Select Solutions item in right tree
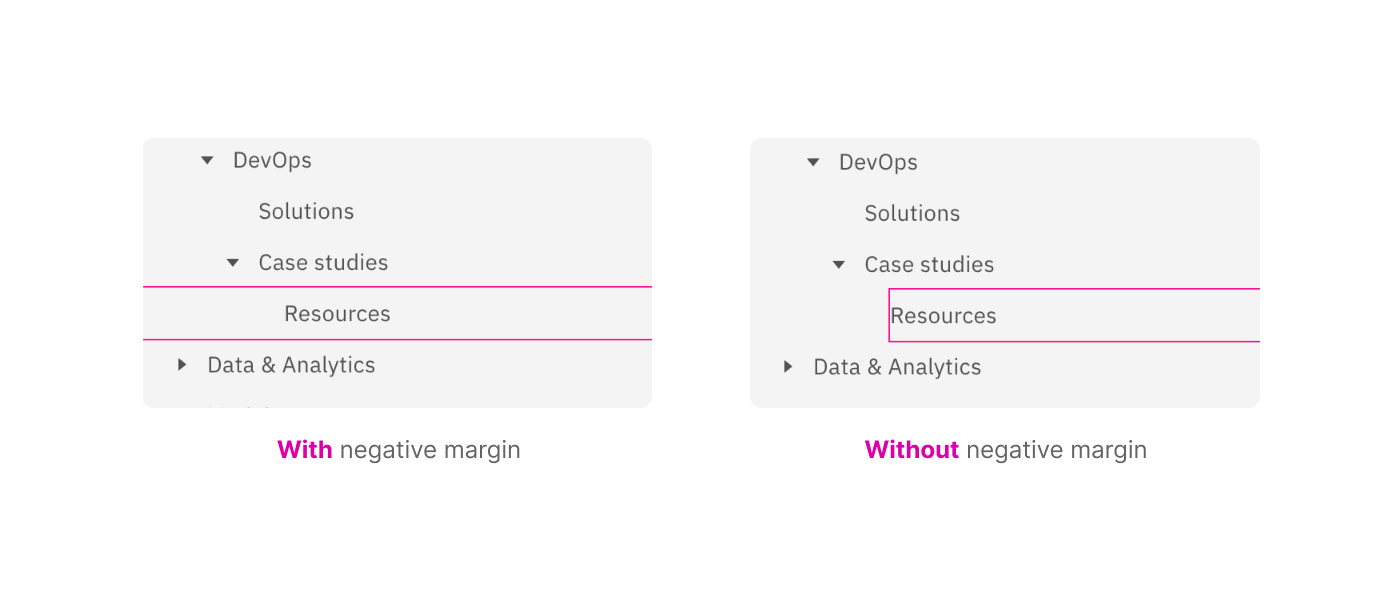The width and height of the screenshot is (1400, 600). pos(912,213)
